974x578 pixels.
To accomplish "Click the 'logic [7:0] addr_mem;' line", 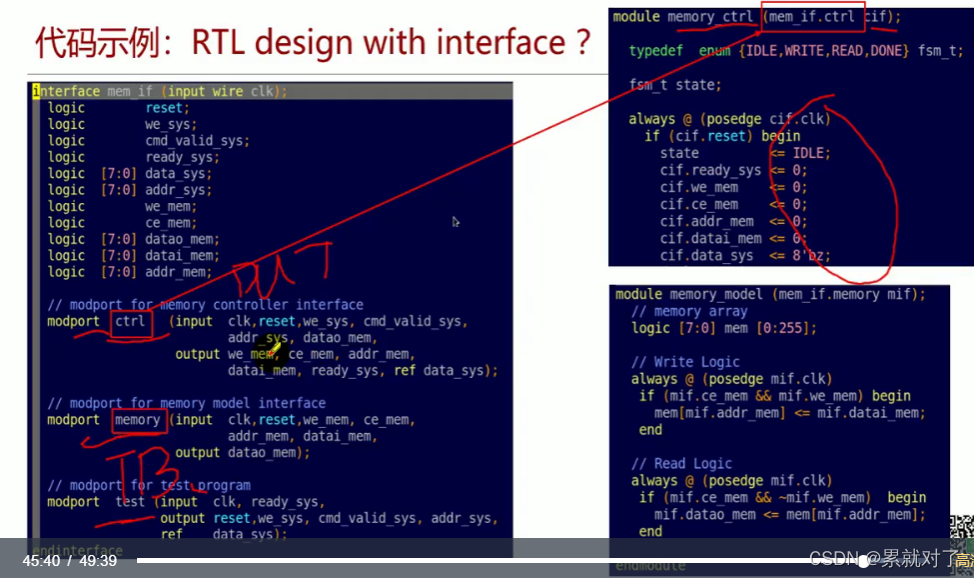I will (130, 272).
